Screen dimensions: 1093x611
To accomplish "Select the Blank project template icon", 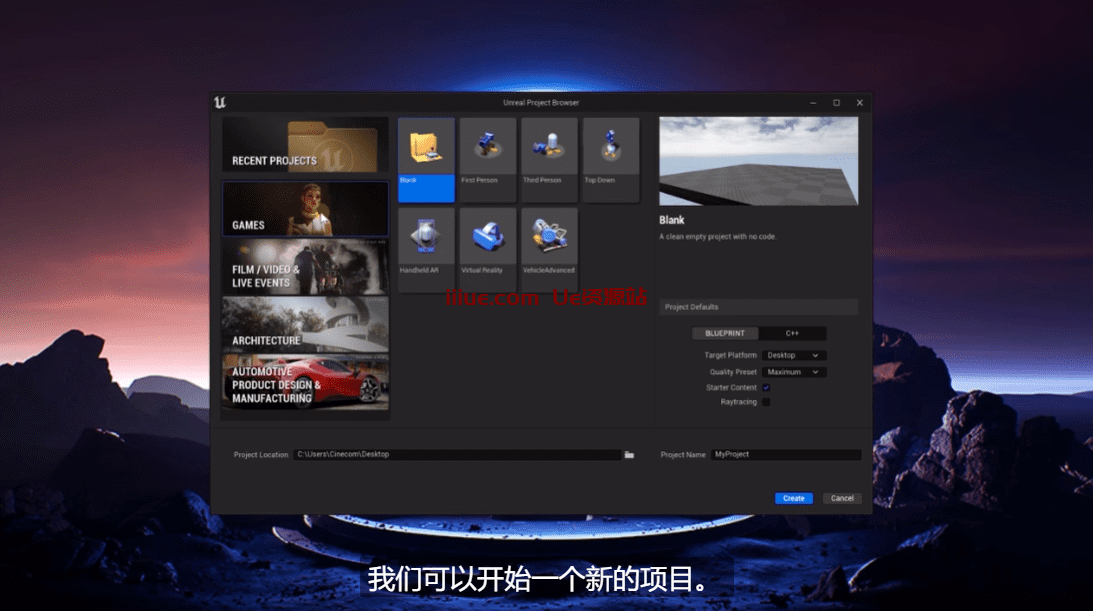I will coord(426,148).
